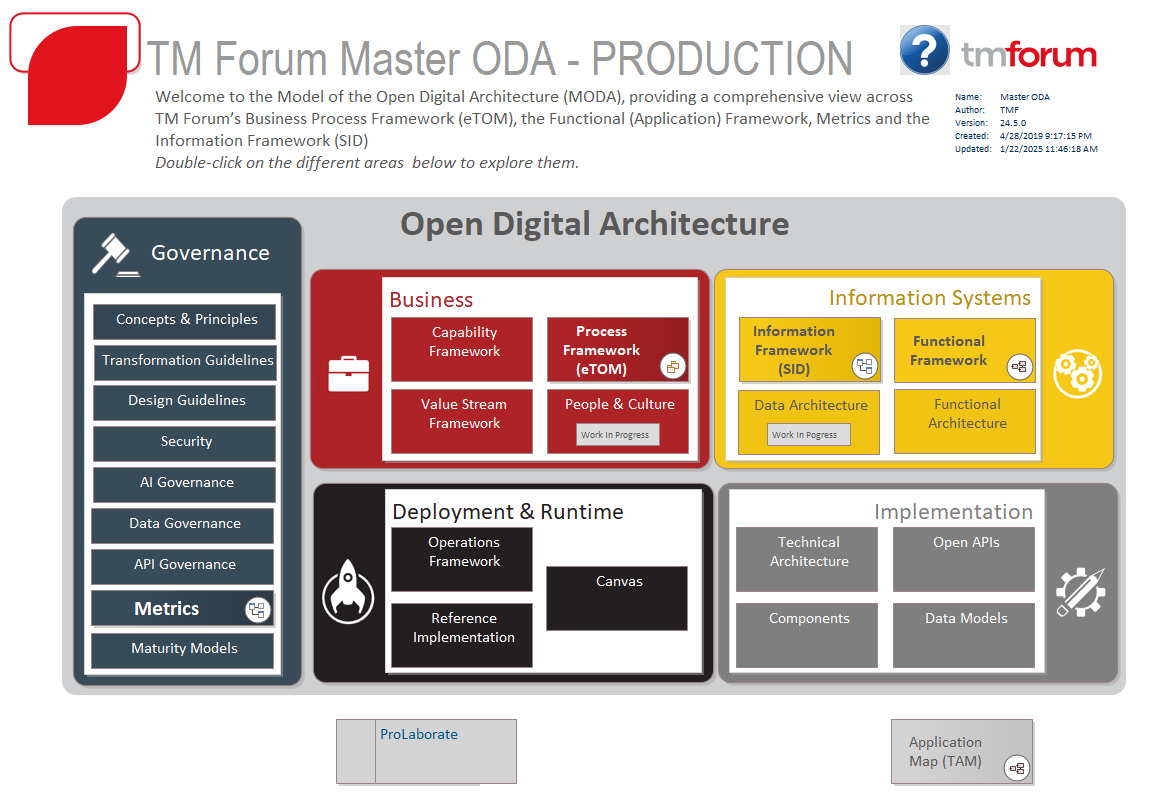This screenshot has height=794, width=1153.
Task: Click the Double-click instruction italic text
Action: (367, 162)
